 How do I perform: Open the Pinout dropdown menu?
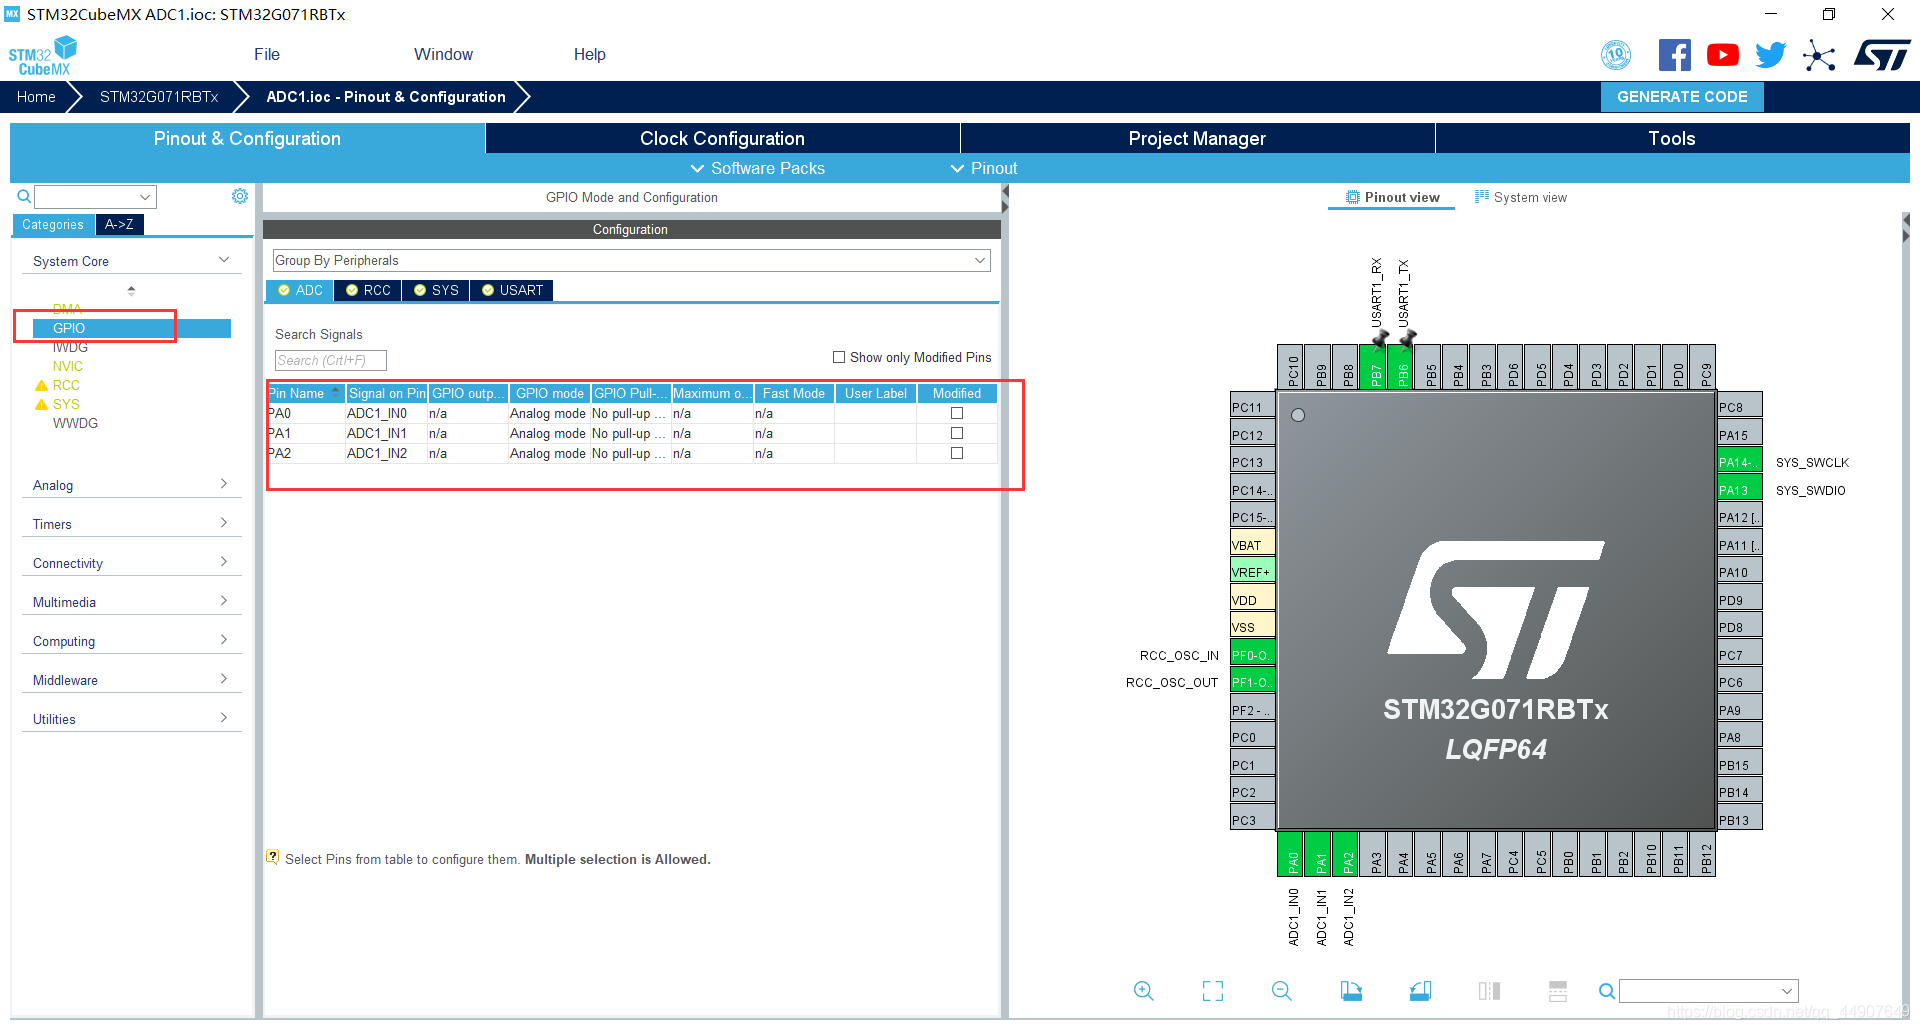click(984, 168)
